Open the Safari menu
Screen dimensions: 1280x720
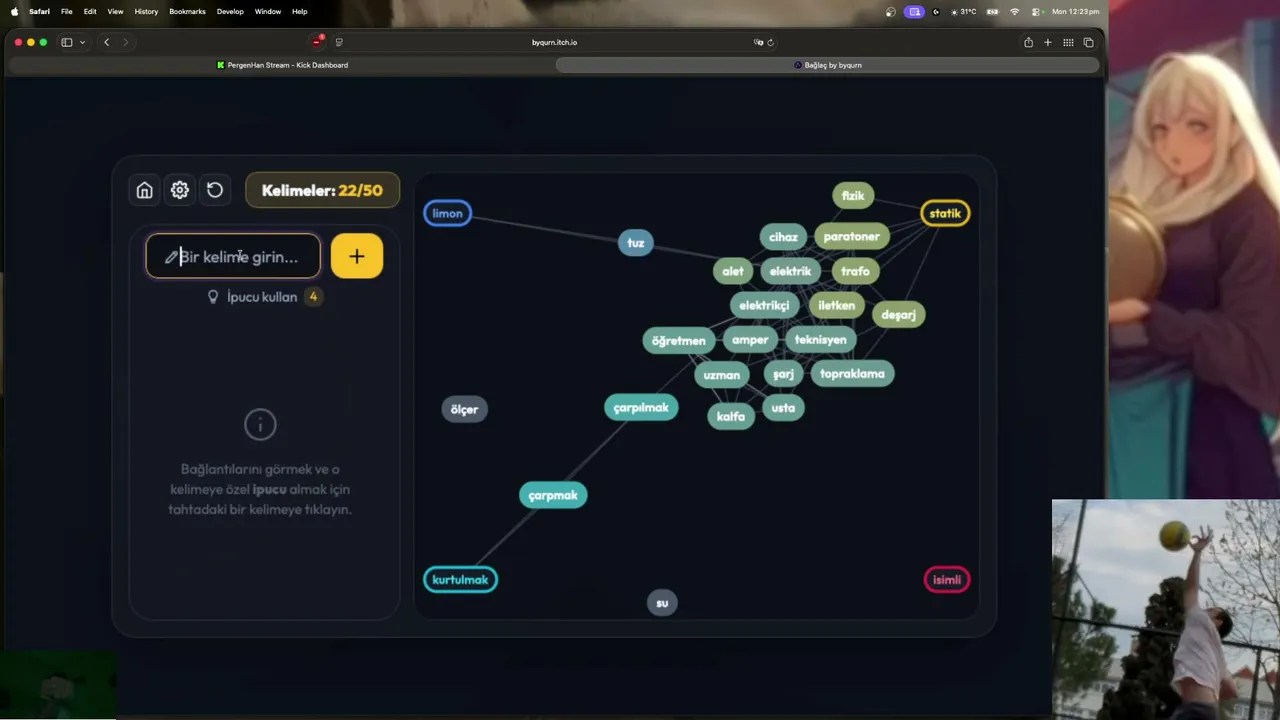[x=40, y=11]
